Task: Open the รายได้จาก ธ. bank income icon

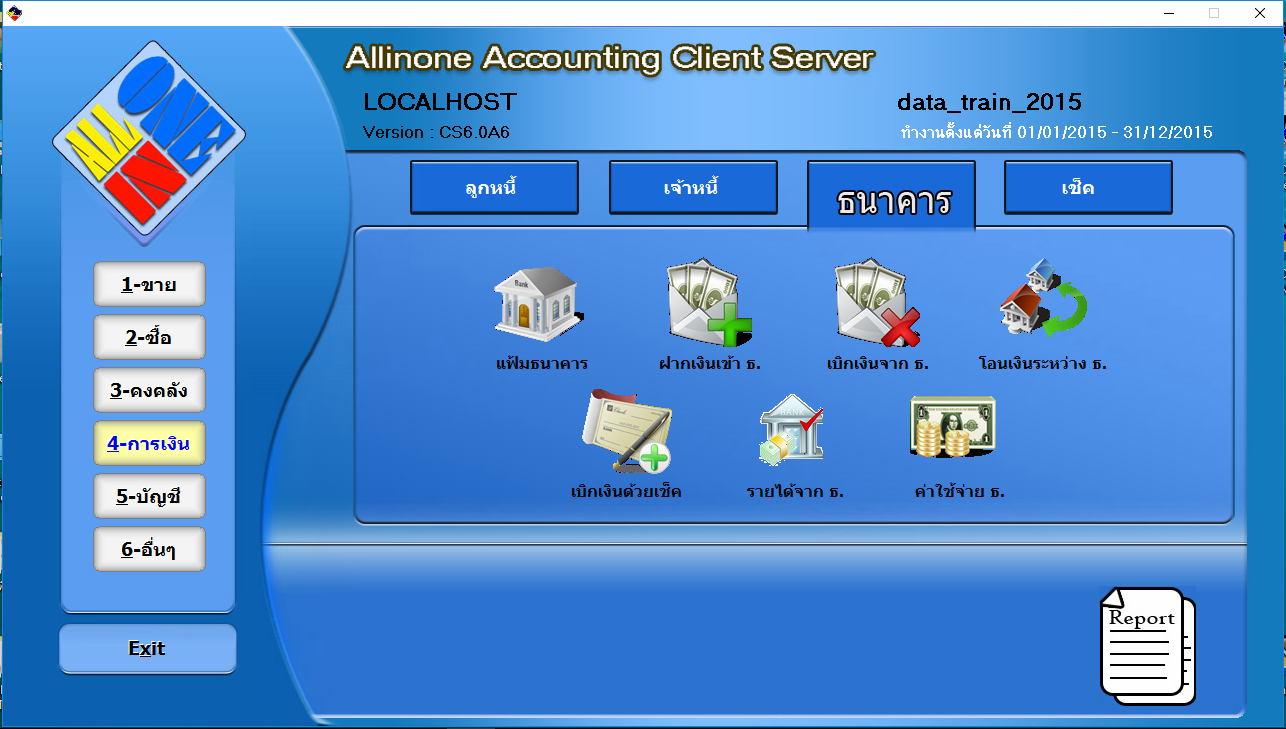Action: click(792, 428)
